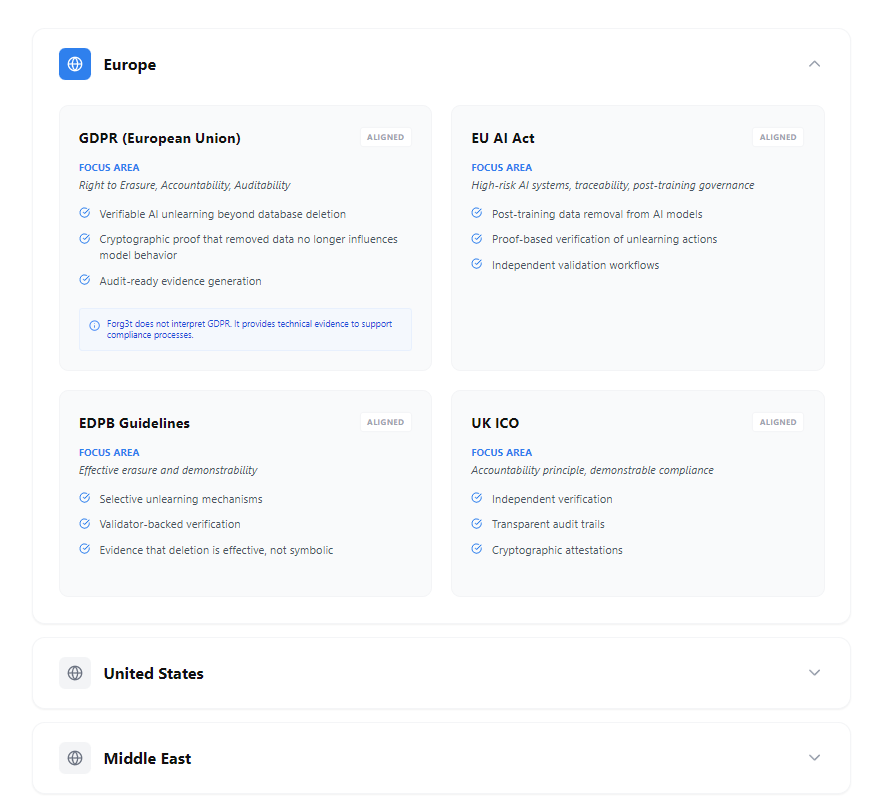Expand the Middle East section
Viewport: 885px width, 801px height.
click(x=815, y=758)
